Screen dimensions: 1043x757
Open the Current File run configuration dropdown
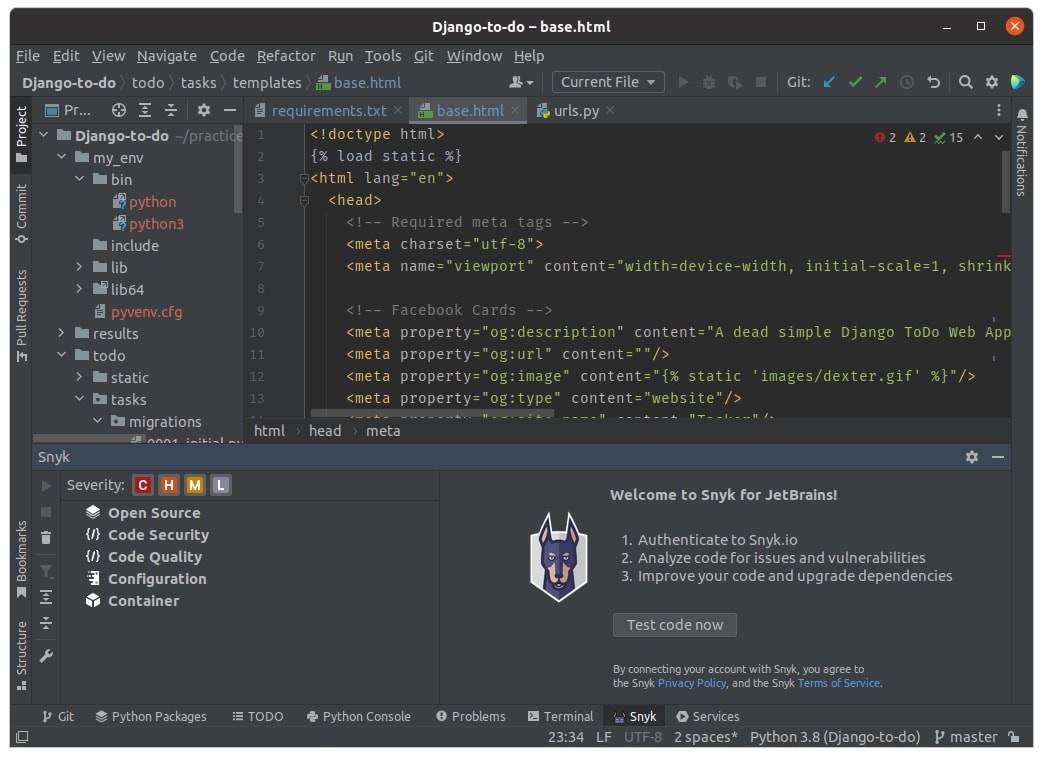[x=608, y=82]
